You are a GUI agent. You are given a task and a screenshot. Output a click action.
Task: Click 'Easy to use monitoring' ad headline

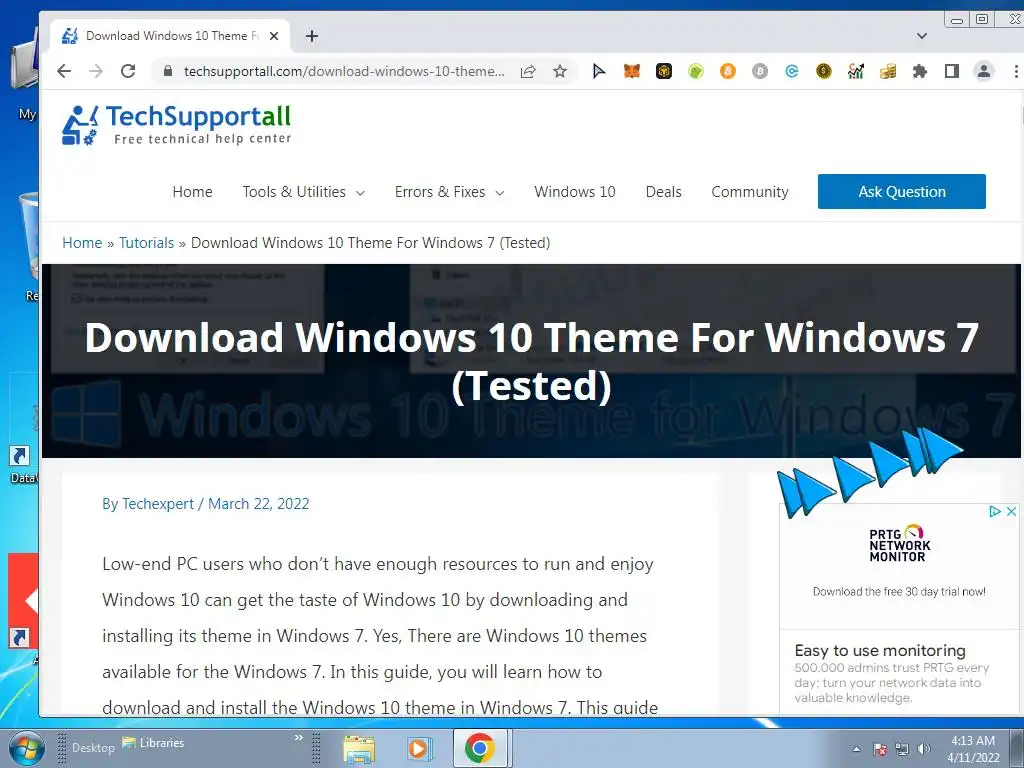click(x=880, y=650)
